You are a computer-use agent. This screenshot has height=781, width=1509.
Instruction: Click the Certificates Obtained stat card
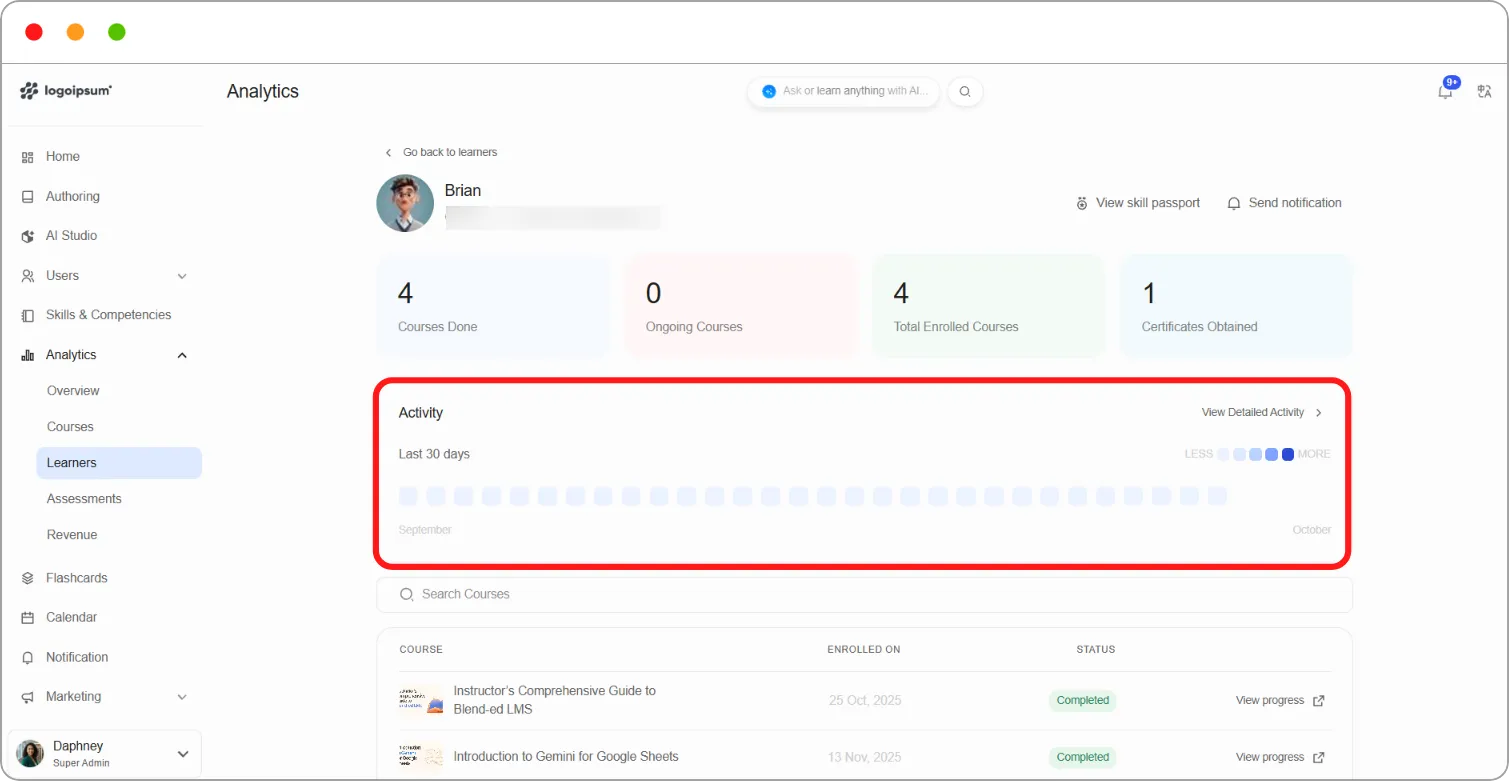[1236, 306]
